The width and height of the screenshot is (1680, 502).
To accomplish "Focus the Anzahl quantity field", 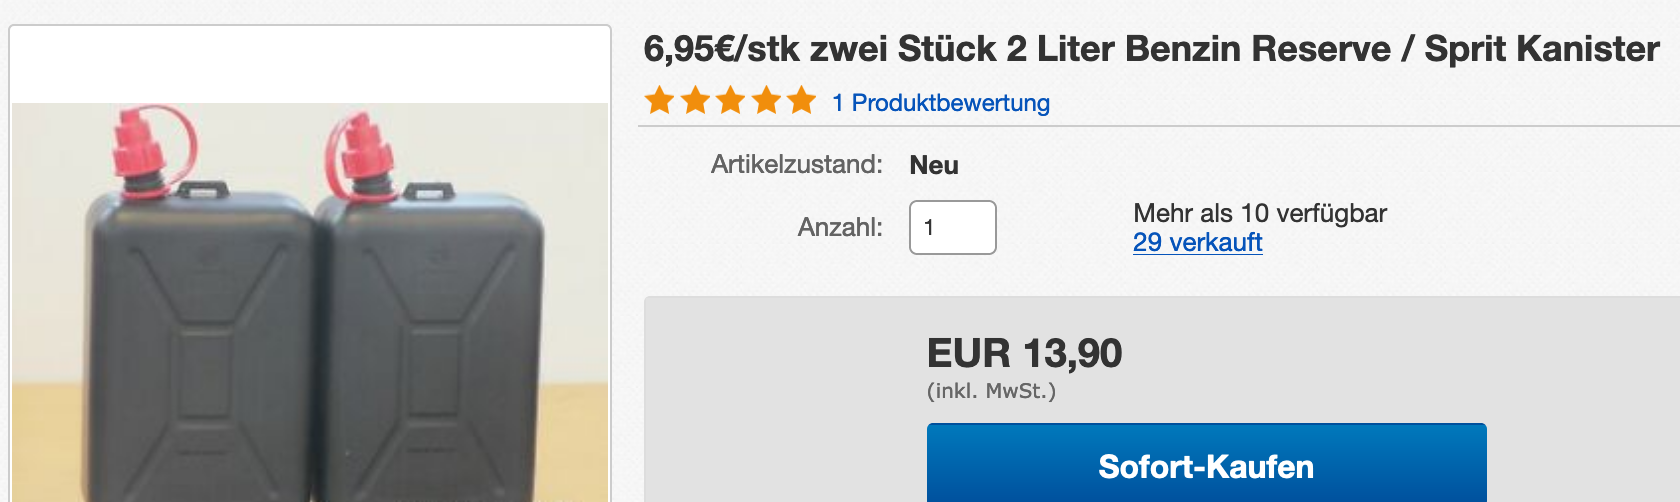I will (x=952, y=228).
